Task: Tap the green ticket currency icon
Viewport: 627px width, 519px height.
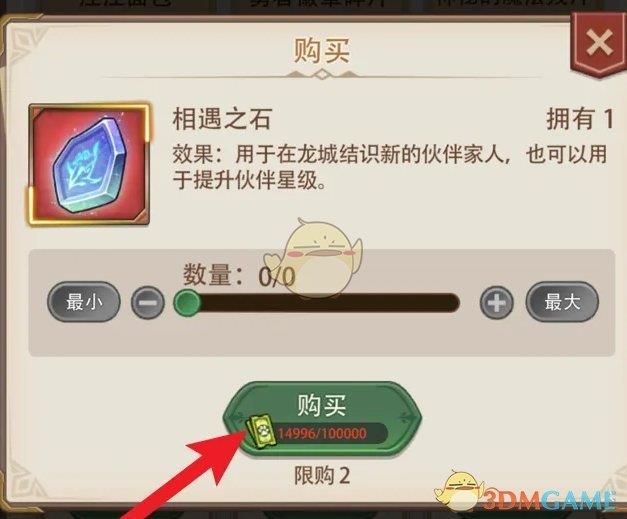Action: [261, 432]
